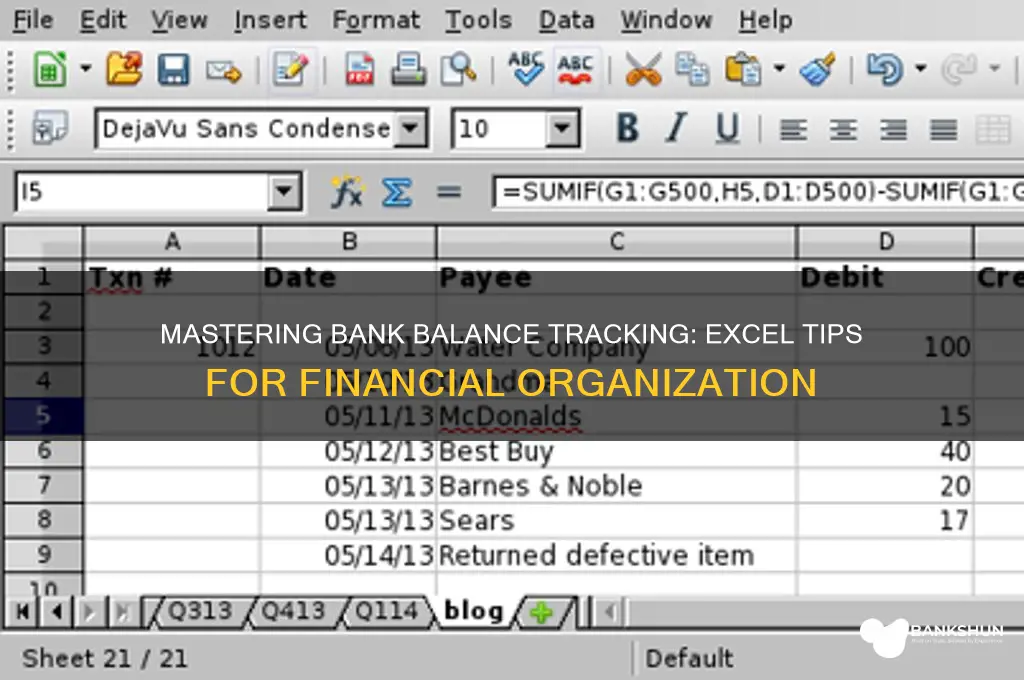Click the Print file icon
The image size is (1024, 680).
[408, 69]
